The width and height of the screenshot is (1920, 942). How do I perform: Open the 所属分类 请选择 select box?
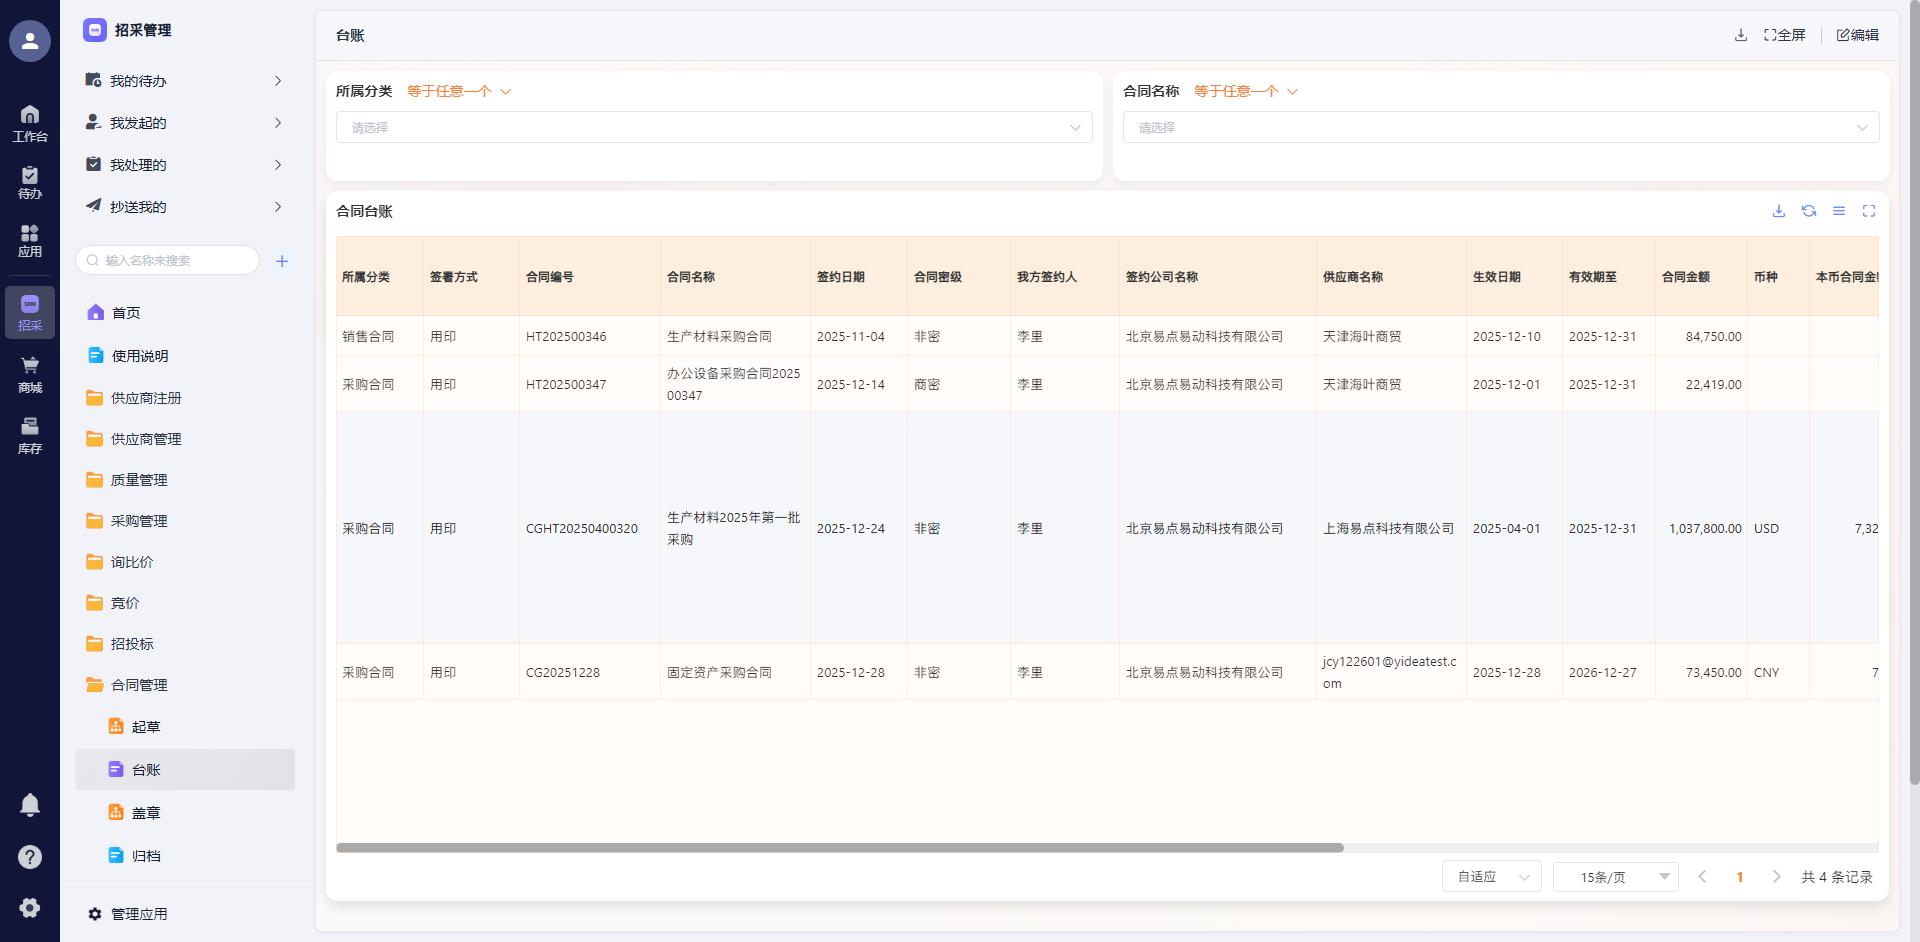coord(714,127)
